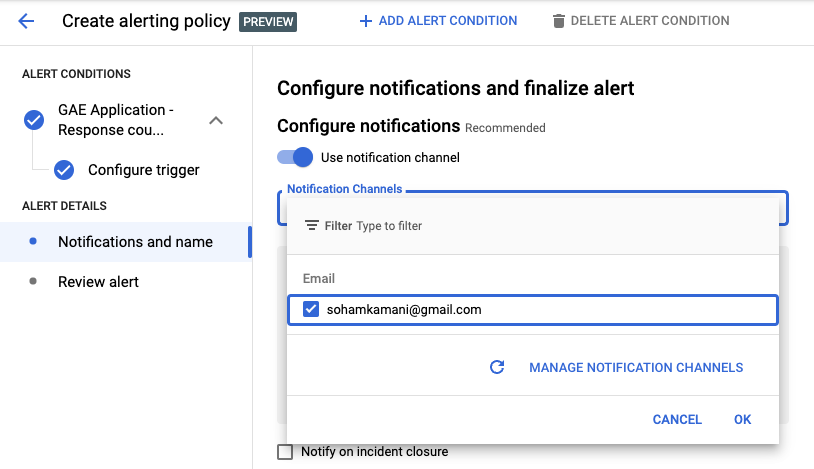Open the Configure trigger step

tap(143, 170)
